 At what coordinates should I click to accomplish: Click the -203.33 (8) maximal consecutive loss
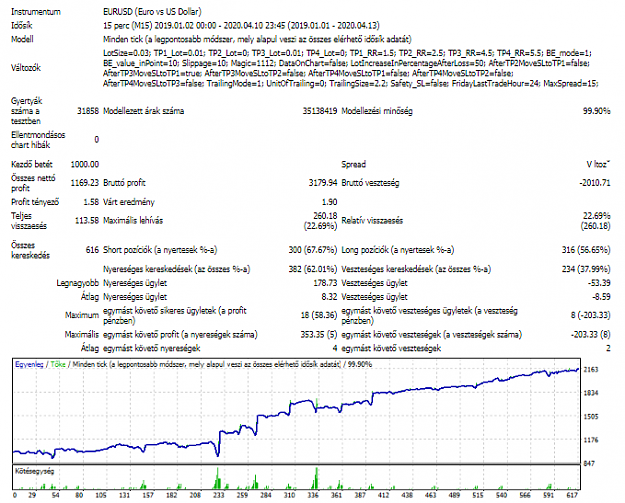[590, 334]
